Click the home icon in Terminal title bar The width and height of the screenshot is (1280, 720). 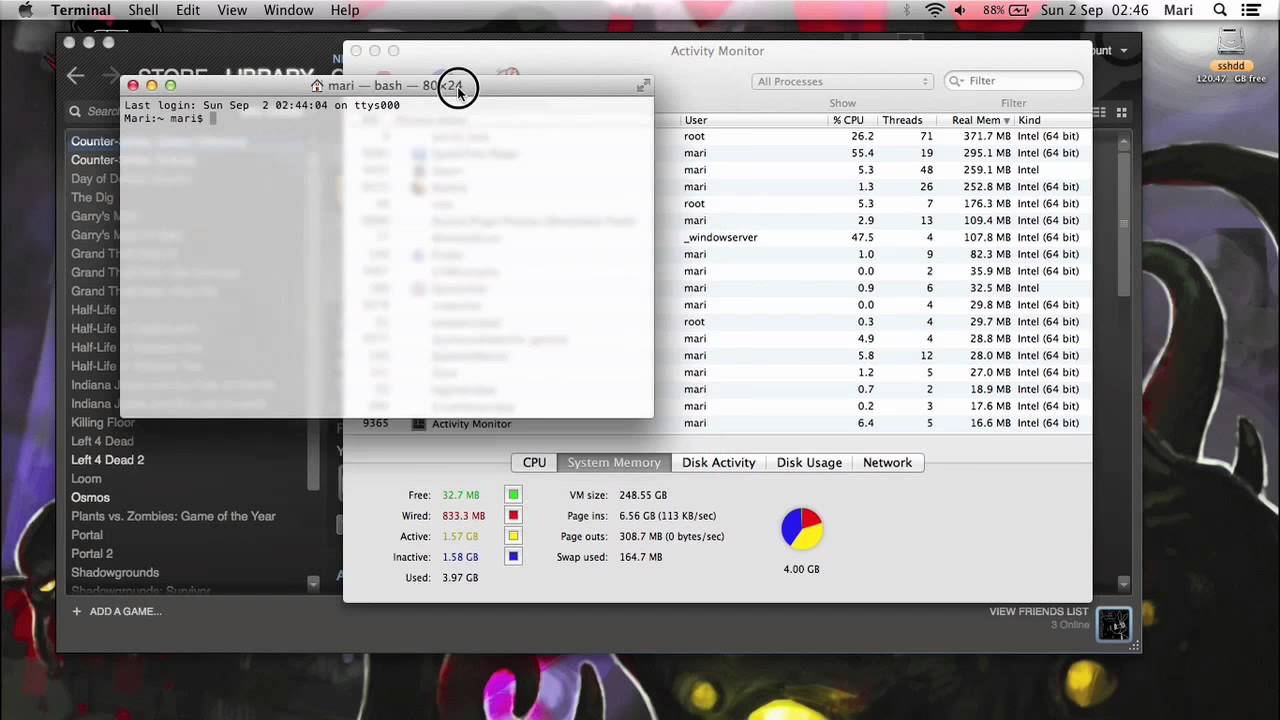pyautogui.click(x=317, y=86)
